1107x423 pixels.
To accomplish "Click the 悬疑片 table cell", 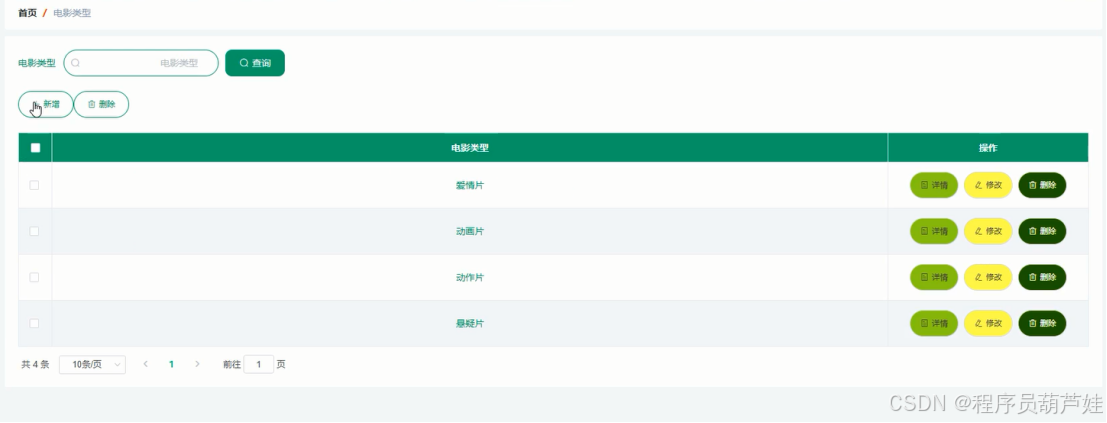I will point(470,323).
